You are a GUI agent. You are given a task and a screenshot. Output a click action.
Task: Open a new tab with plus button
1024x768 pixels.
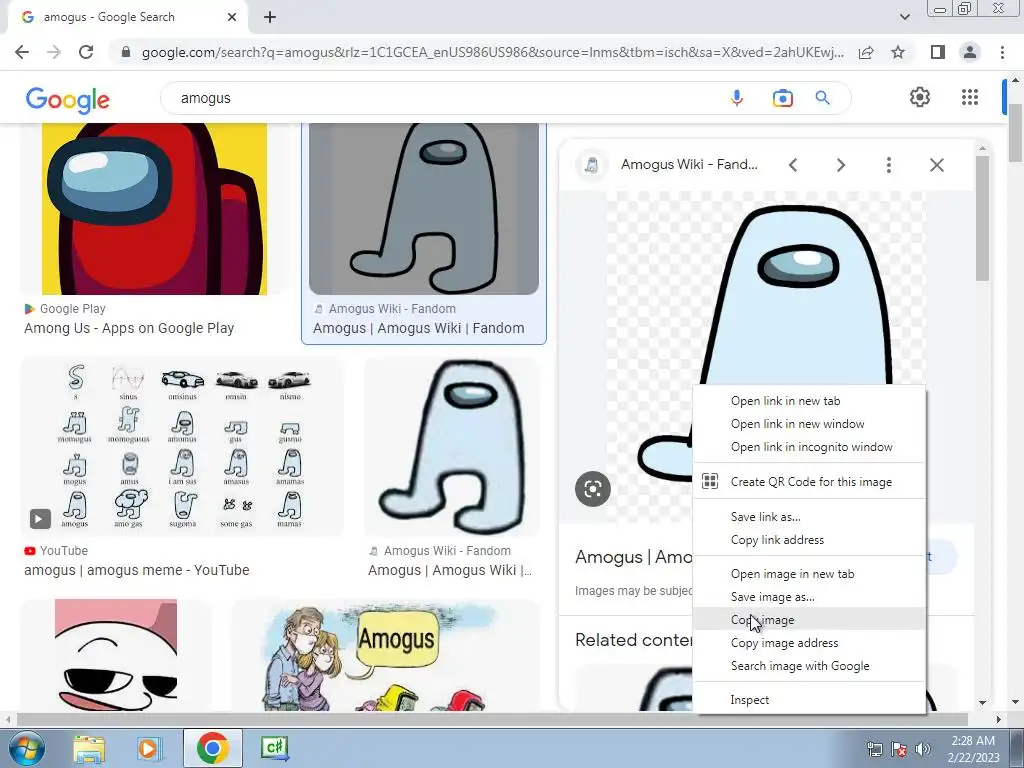pyautogui.click(x=270, y=18)
